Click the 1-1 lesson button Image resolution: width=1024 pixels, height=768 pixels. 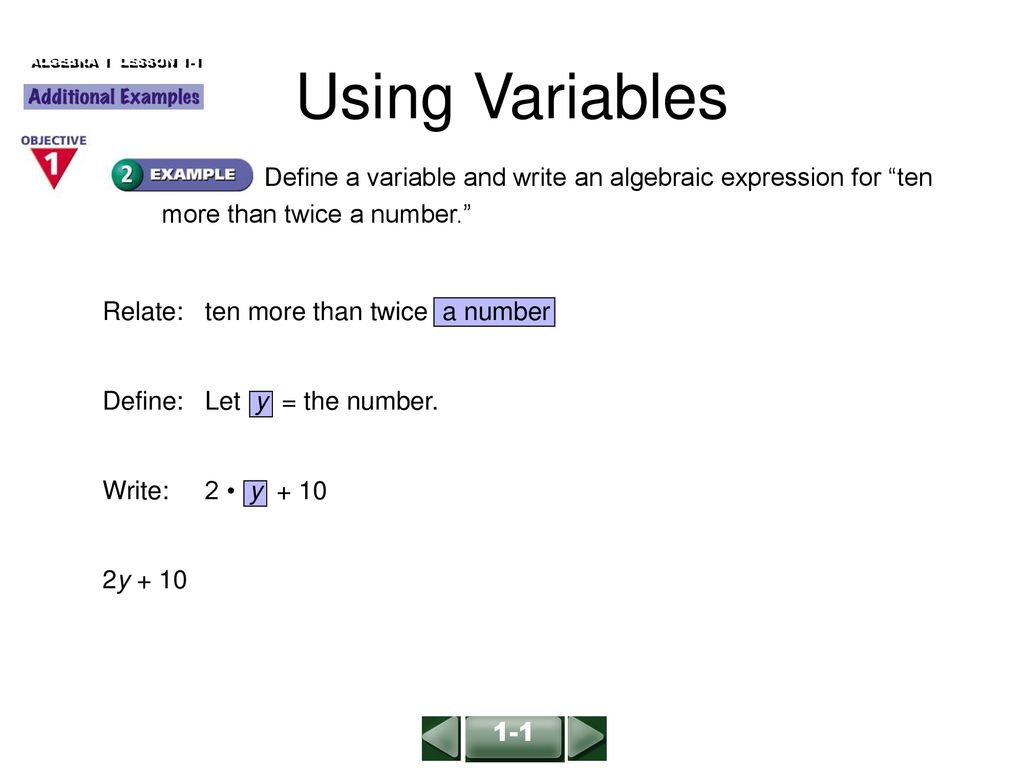coord(514,738)
